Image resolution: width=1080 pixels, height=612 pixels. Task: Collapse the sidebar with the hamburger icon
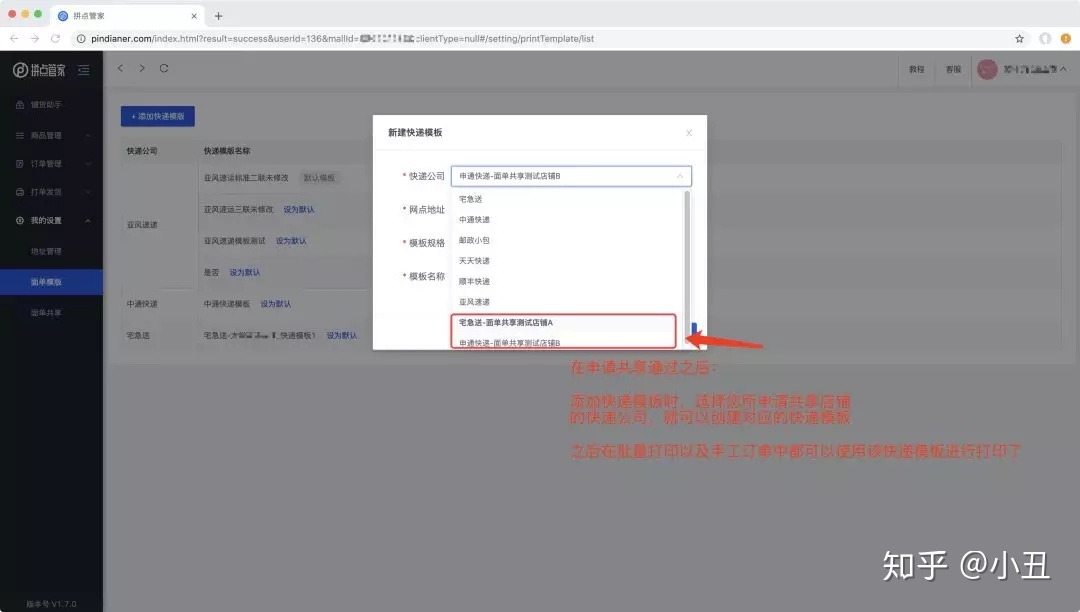click(84, 70)
